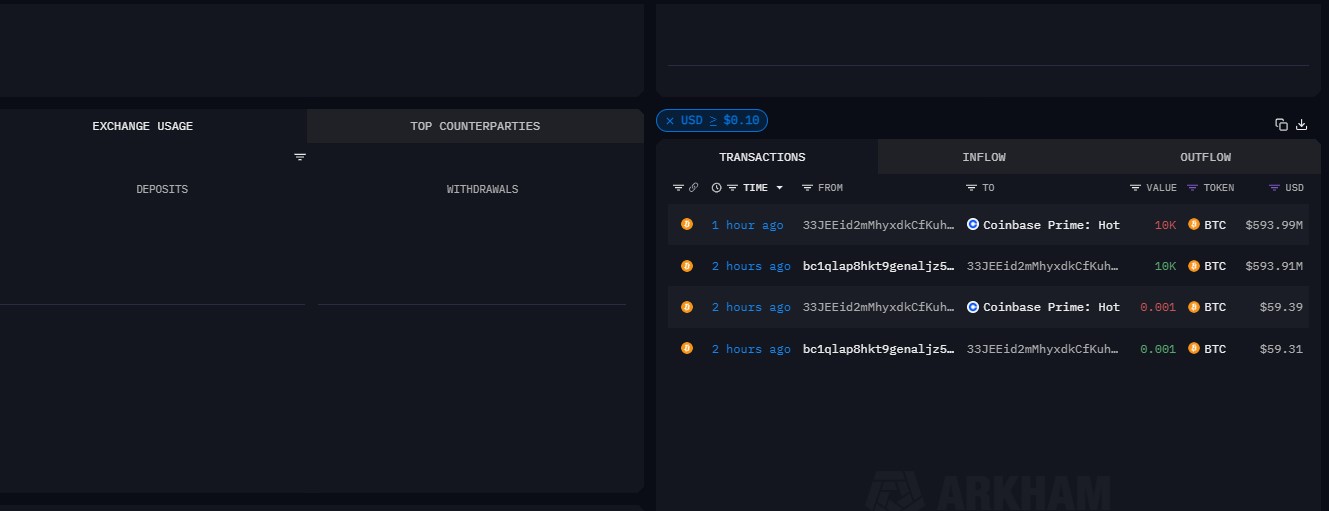Click the USD ≥ $0.10 filter chip label

point(720,120)
